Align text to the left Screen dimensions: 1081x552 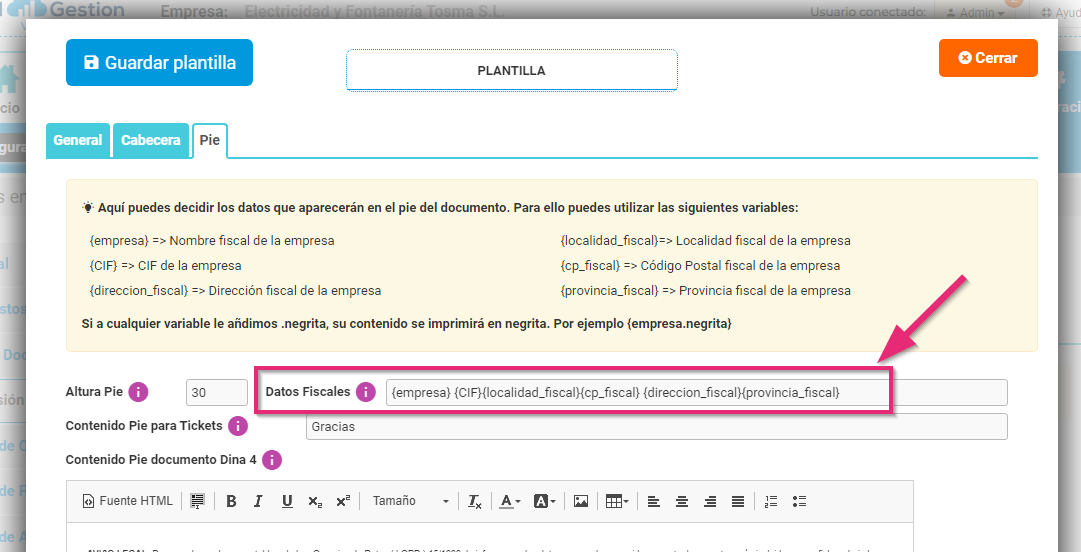click(654, 501)
